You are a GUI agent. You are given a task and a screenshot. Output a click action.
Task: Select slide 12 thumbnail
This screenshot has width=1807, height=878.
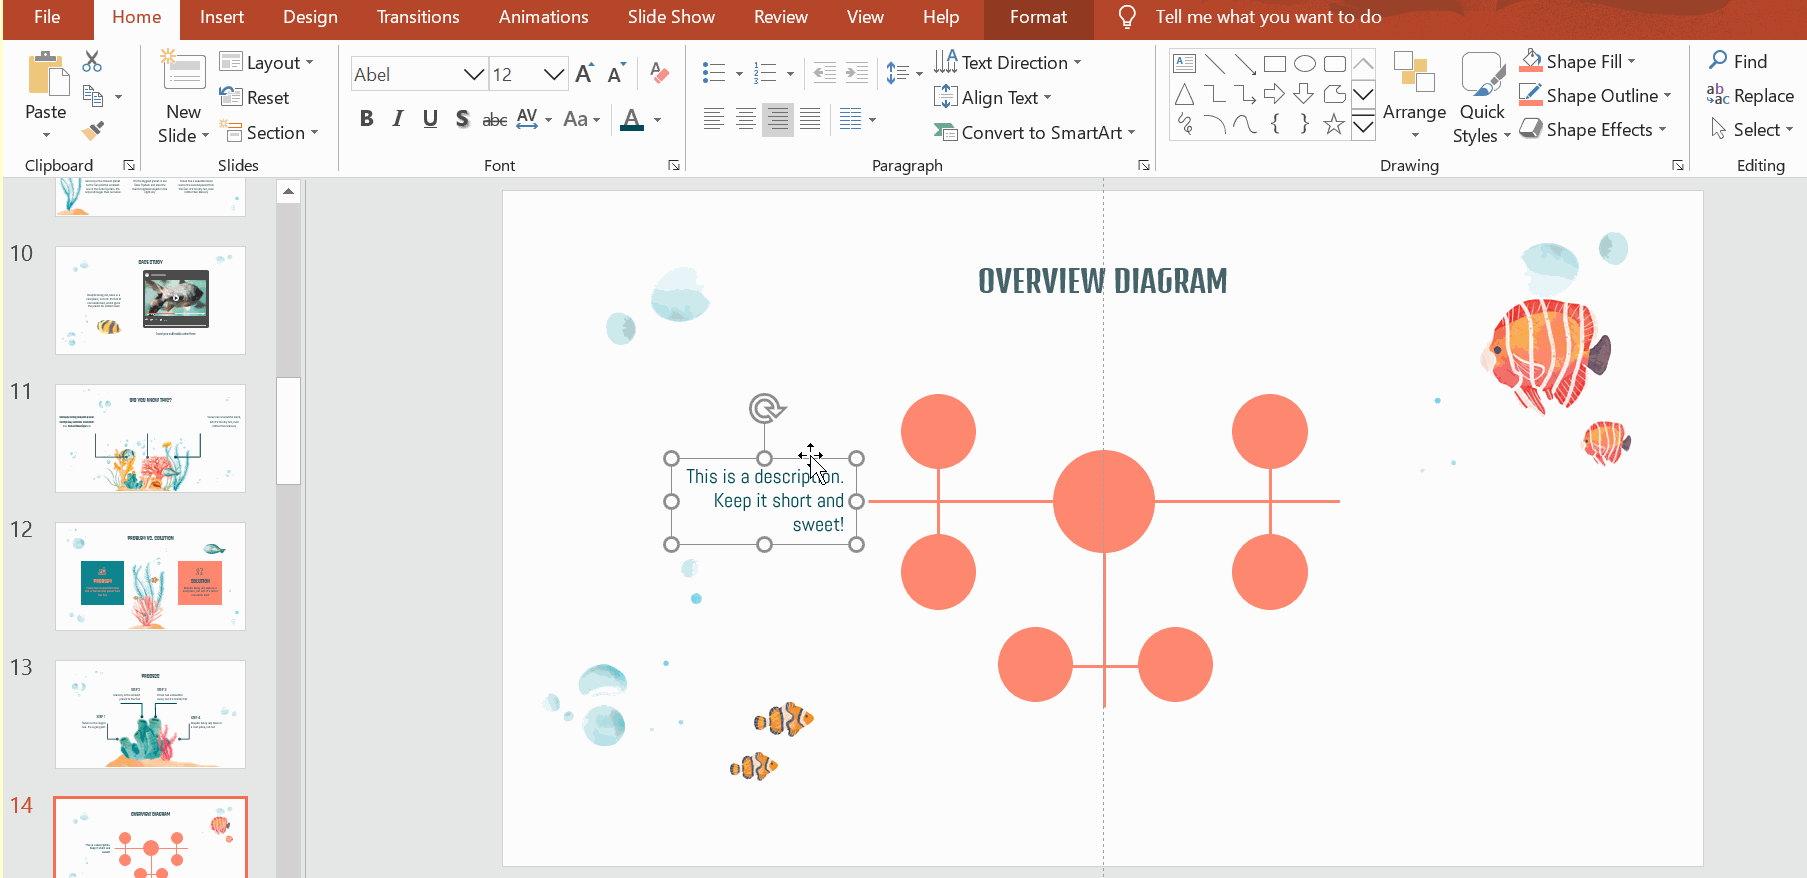(150, 576)
